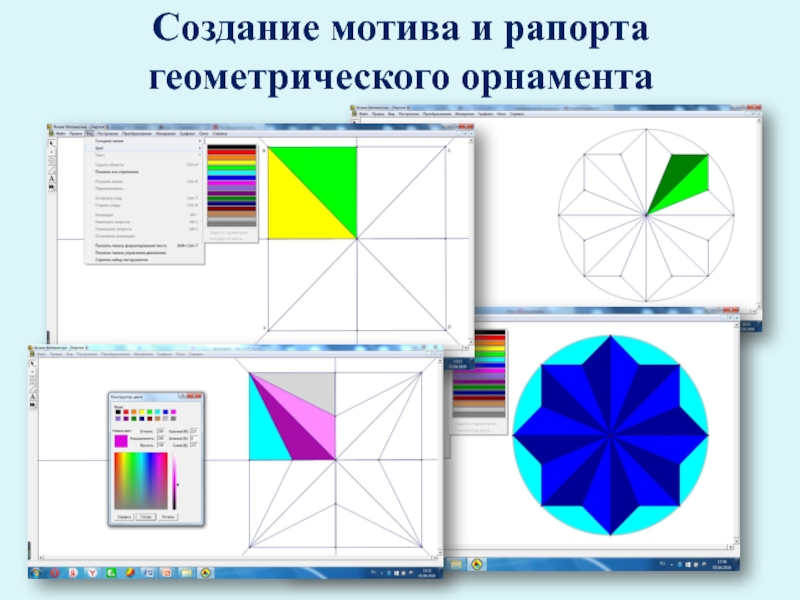Image resolution: width=800 pixels, height=600 pixels.
Task: Open the Преобразования menu in the top-left window
Action: (x=137, y=134)
